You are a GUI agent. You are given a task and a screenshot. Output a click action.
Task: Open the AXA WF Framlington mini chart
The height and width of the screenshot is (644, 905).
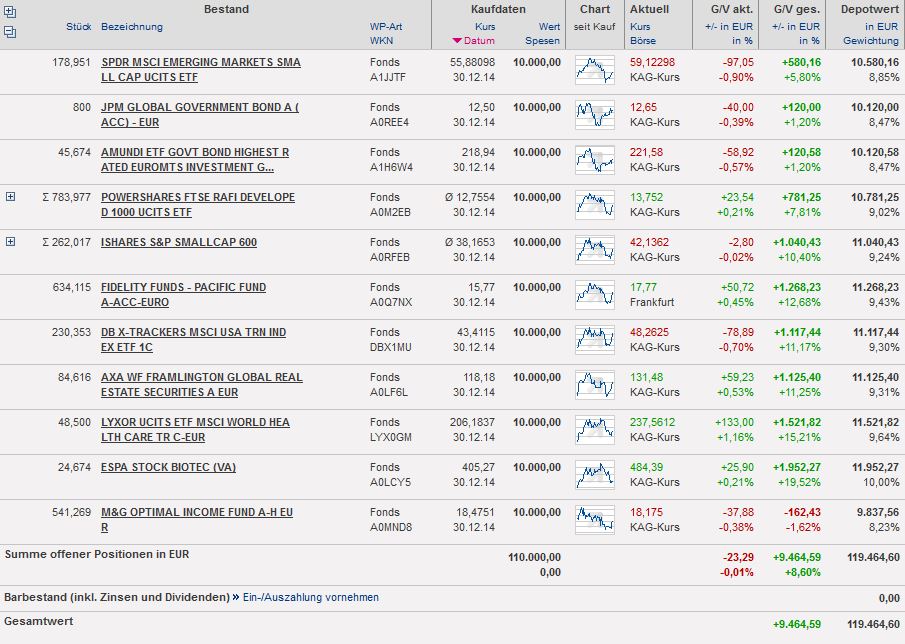[x=595, y=385]
